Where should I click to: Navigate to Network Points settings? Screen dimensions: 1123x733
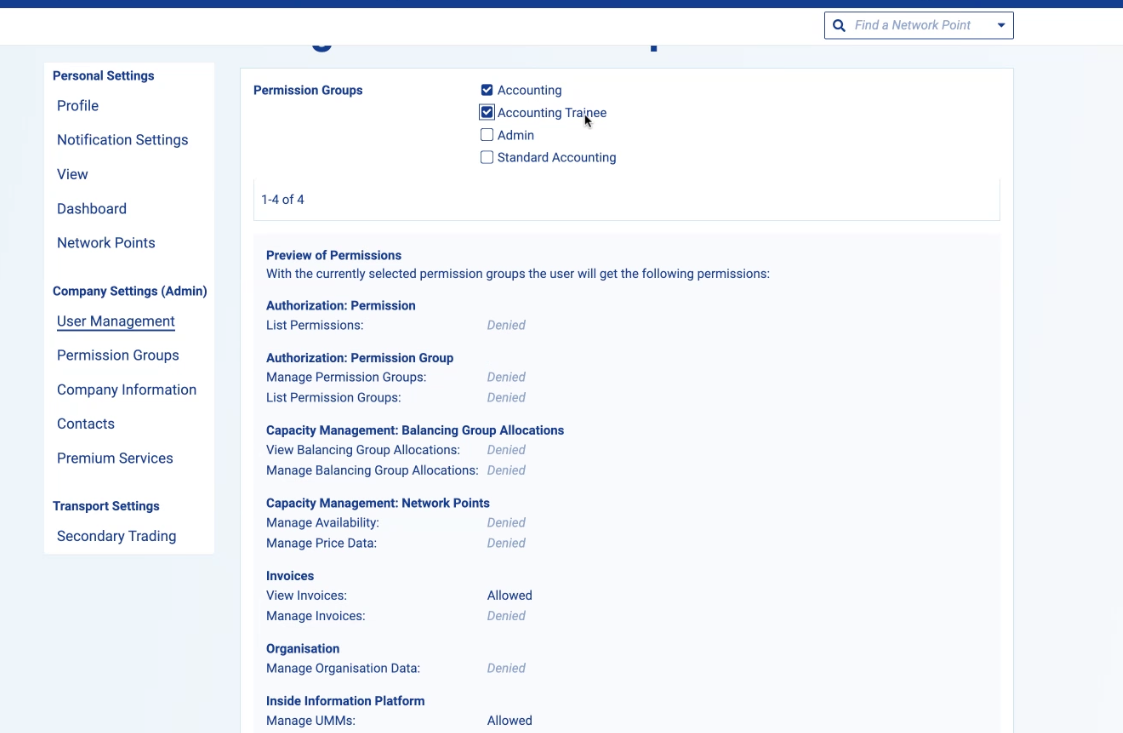tap(106, 243)
